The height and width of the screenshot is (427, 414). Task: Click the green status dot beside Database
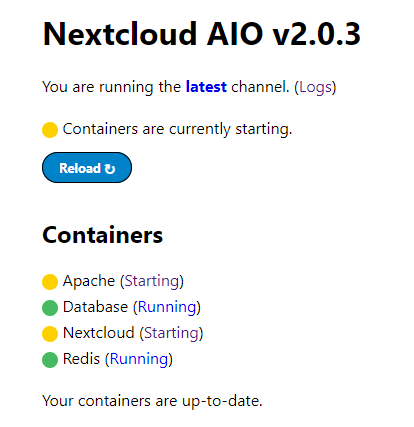coord(50,308)
